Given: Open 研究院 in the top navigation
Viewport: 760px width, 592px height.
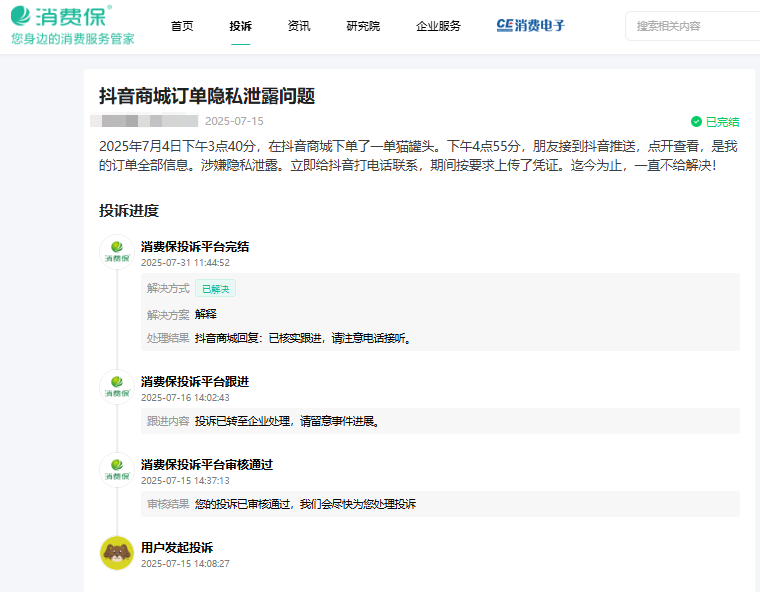Looking at the screenshot, I should pos(363,26).
